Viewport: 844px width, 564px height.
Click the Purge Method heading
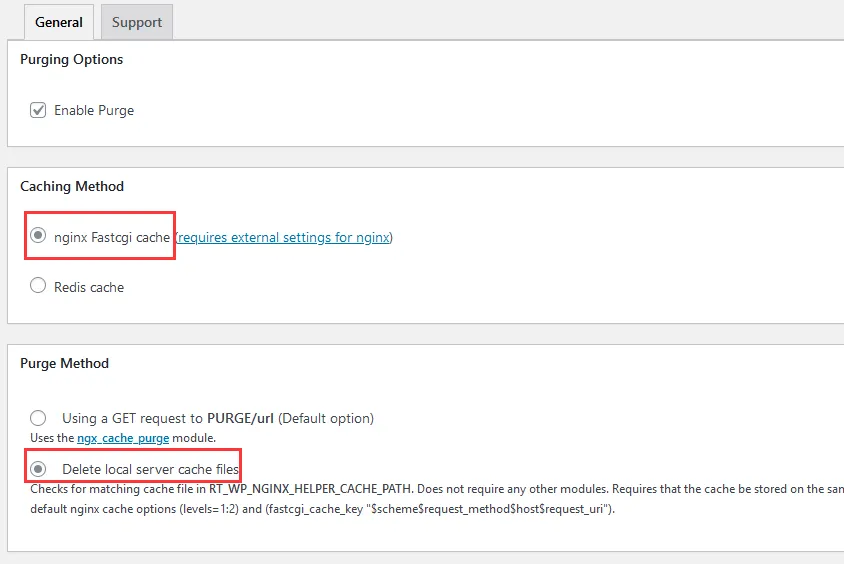[x=65, y=363]
